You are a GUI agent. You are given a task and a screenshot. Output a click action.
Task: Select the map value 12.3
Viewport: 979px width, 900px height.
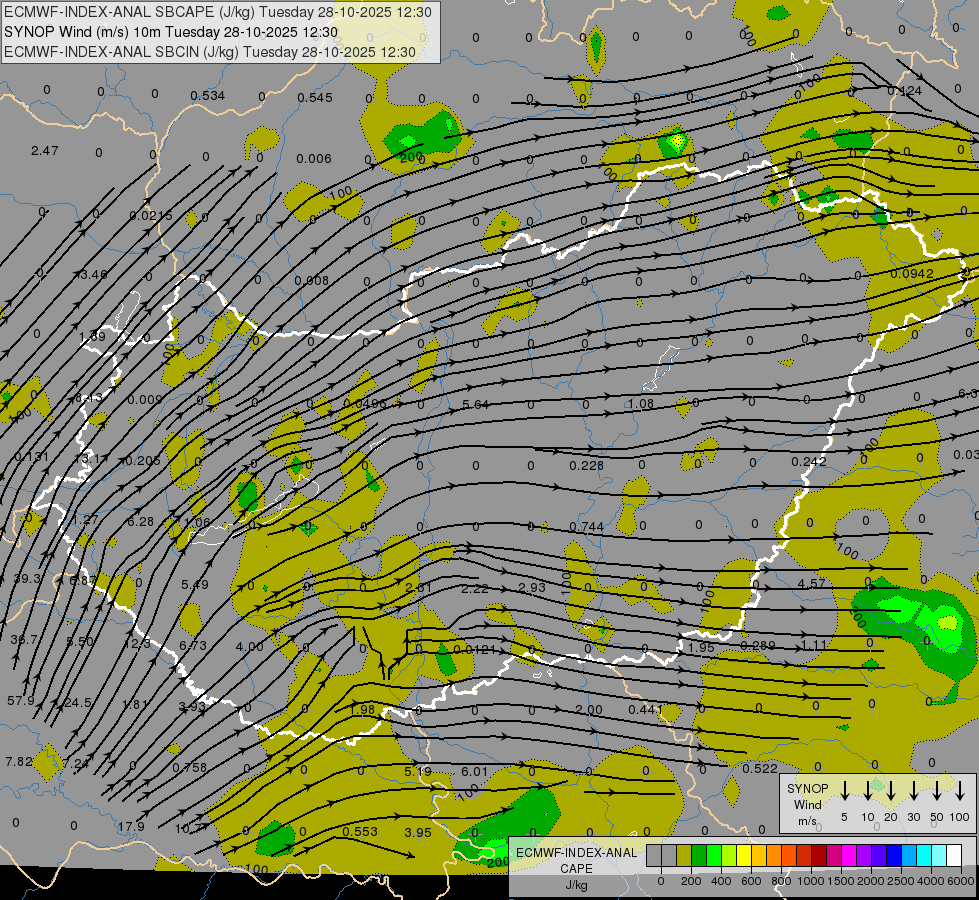tap(137, 643)
